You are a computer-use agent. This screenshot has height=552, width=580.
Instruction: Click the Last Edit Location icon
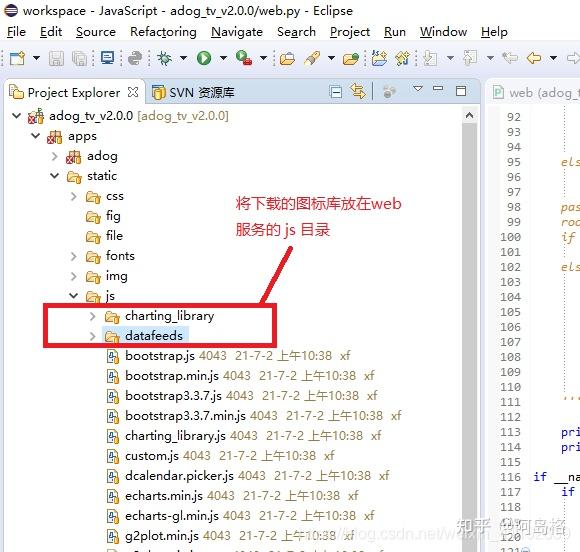coord(510,58)
